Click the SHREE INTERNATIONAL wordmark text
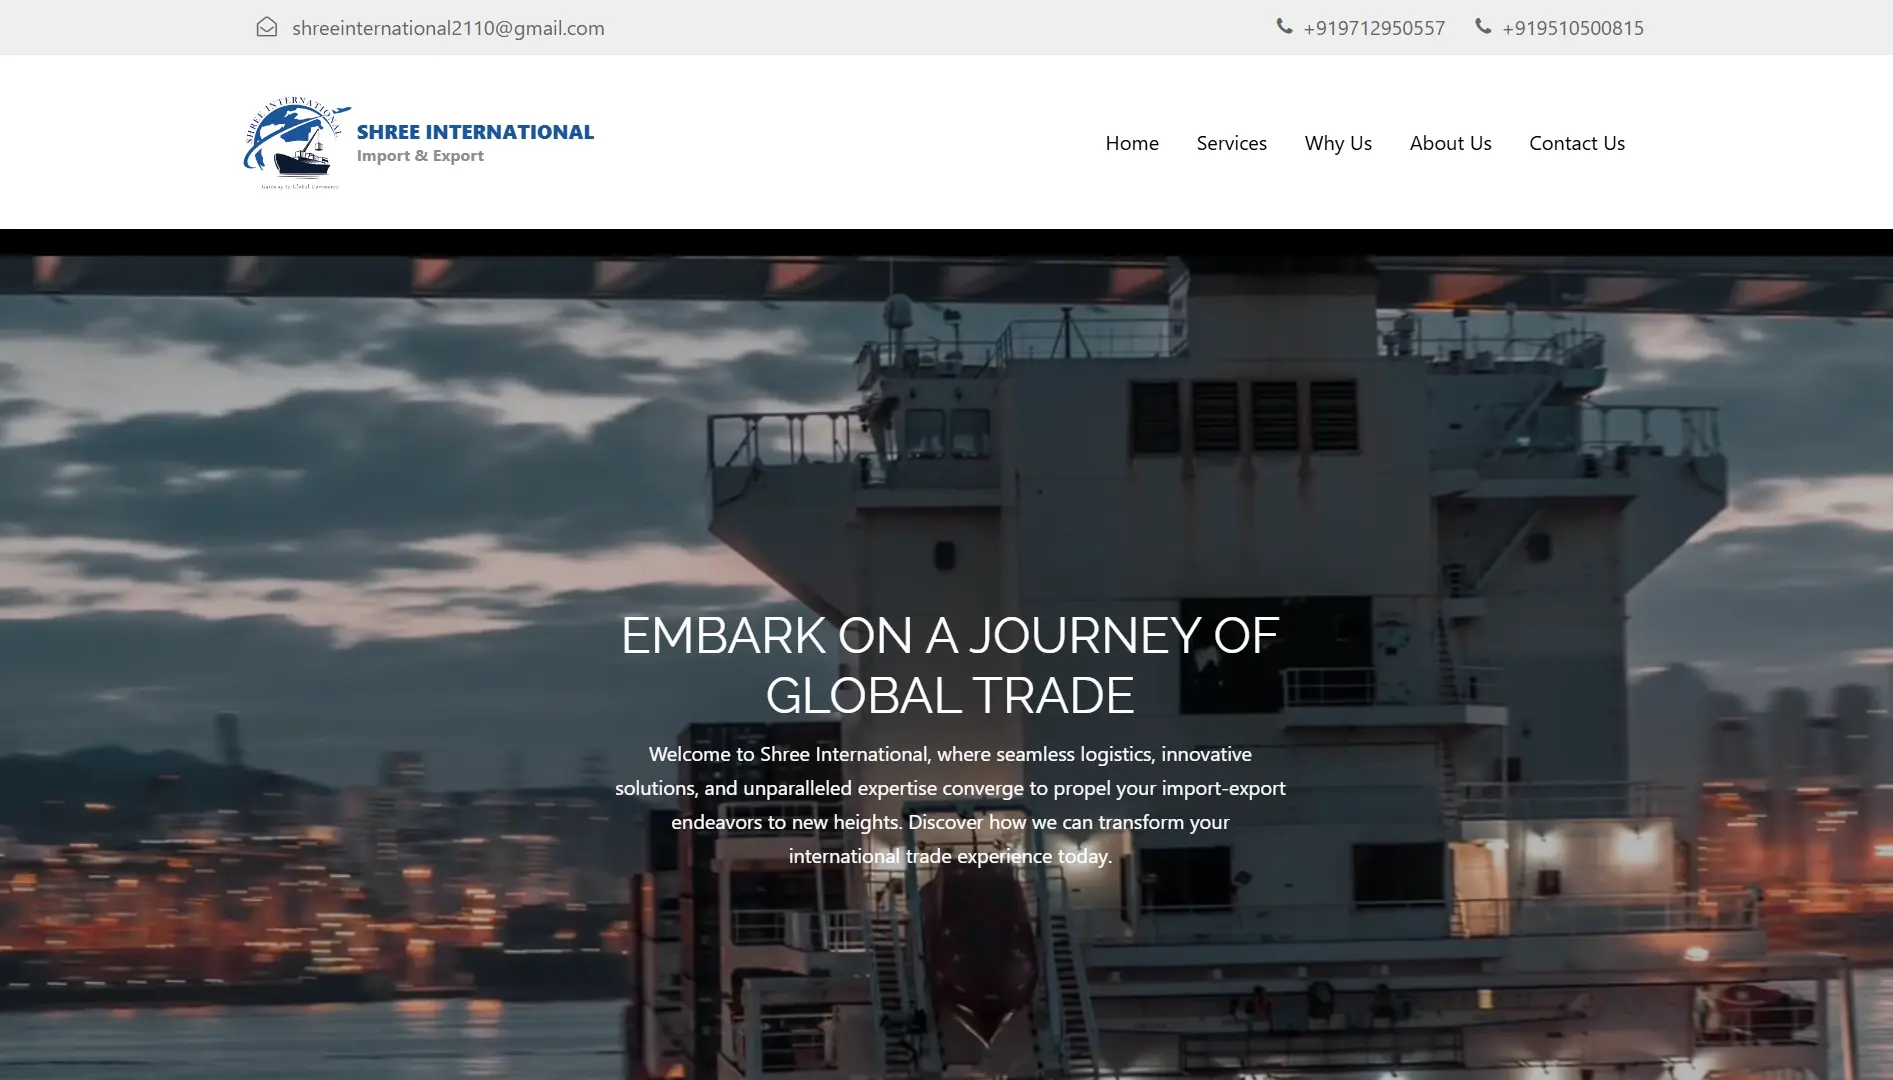Screen dimensions: 1893x1080 click(475, 131)
